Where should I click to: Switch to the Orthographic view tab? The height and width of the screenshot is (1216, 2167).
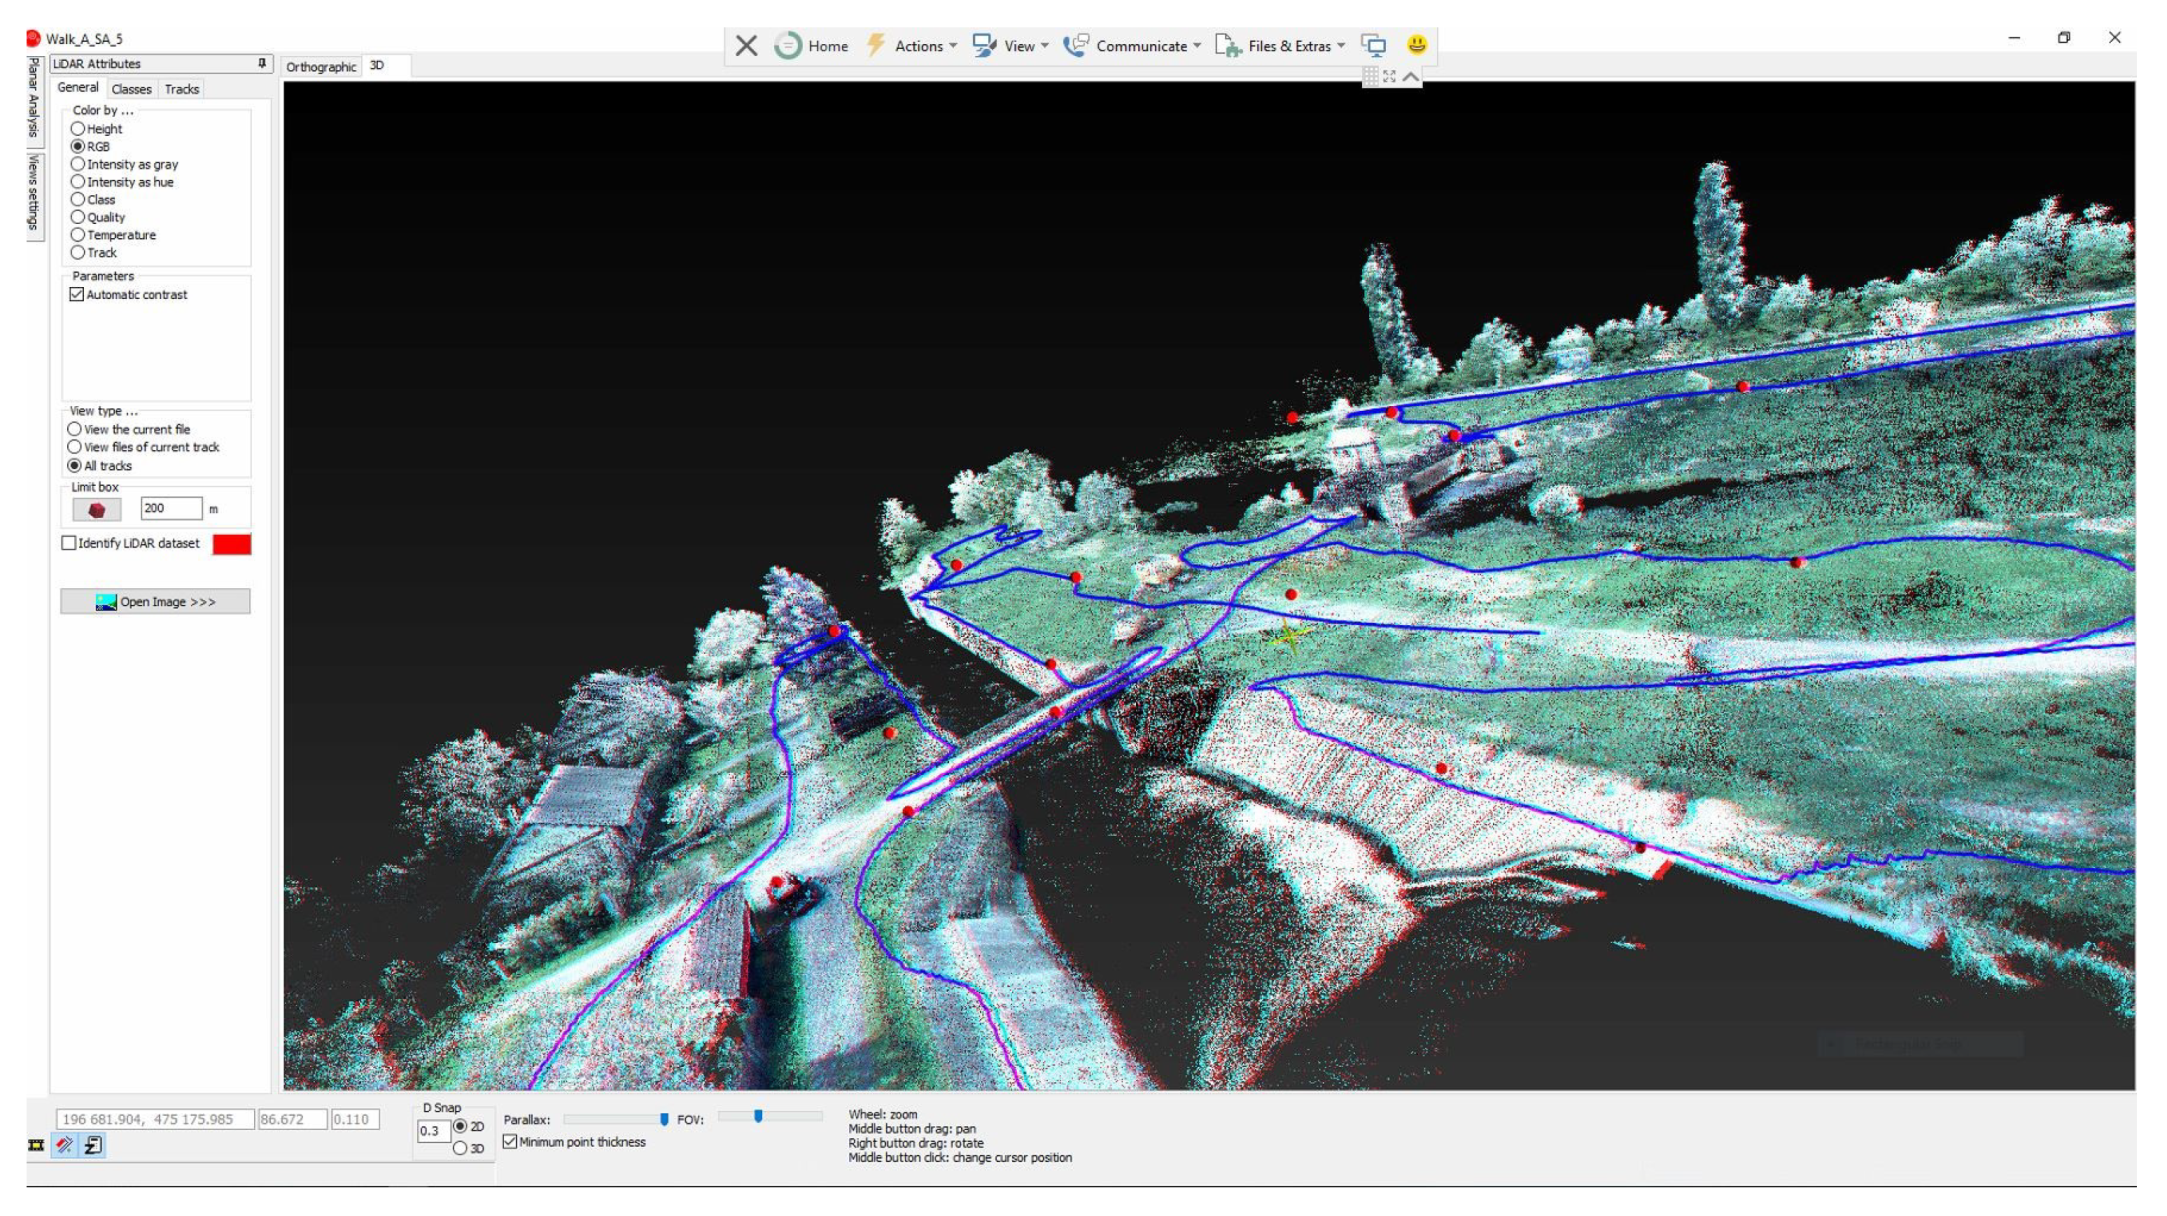coord(320,67)
